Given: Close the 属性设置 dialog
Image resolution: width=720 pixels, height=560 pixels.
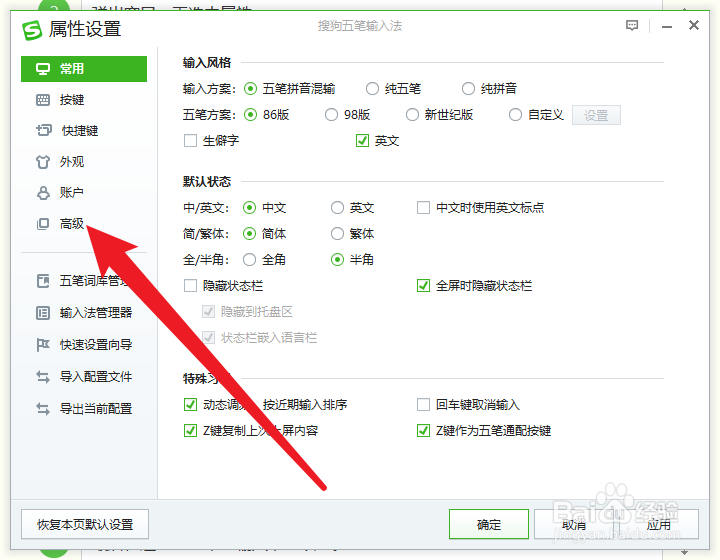Looking at the screenshot, I should (x=694, y=25).
